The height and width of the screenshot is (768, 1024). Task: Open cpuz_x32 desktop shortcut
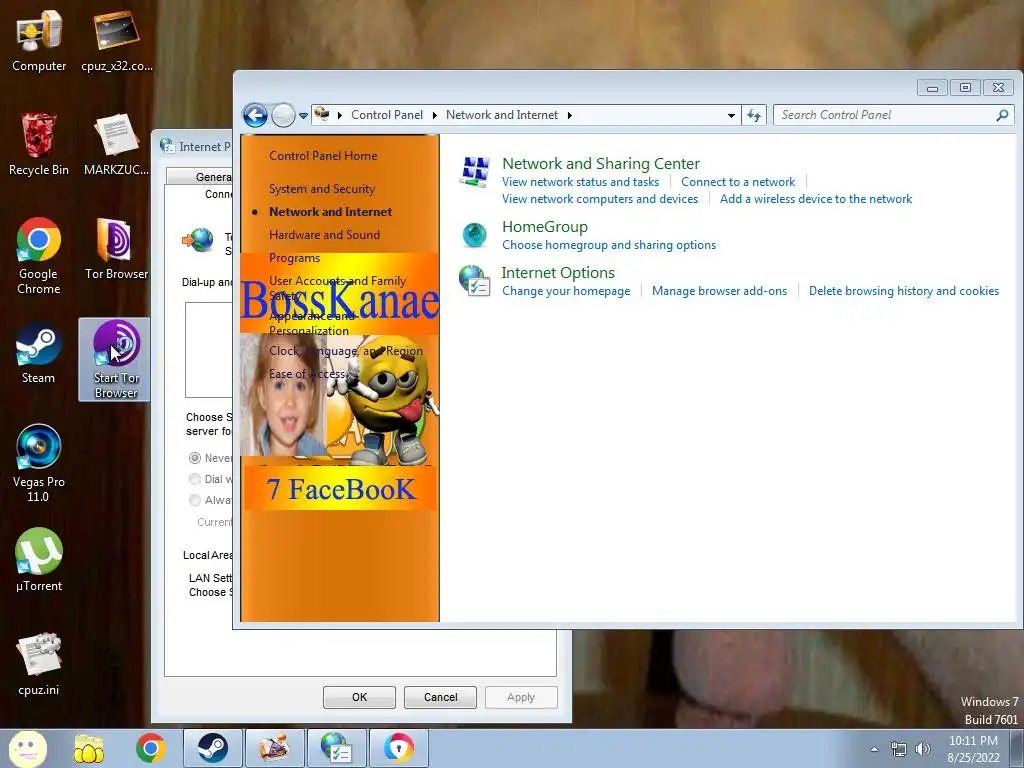coord(116,40)
